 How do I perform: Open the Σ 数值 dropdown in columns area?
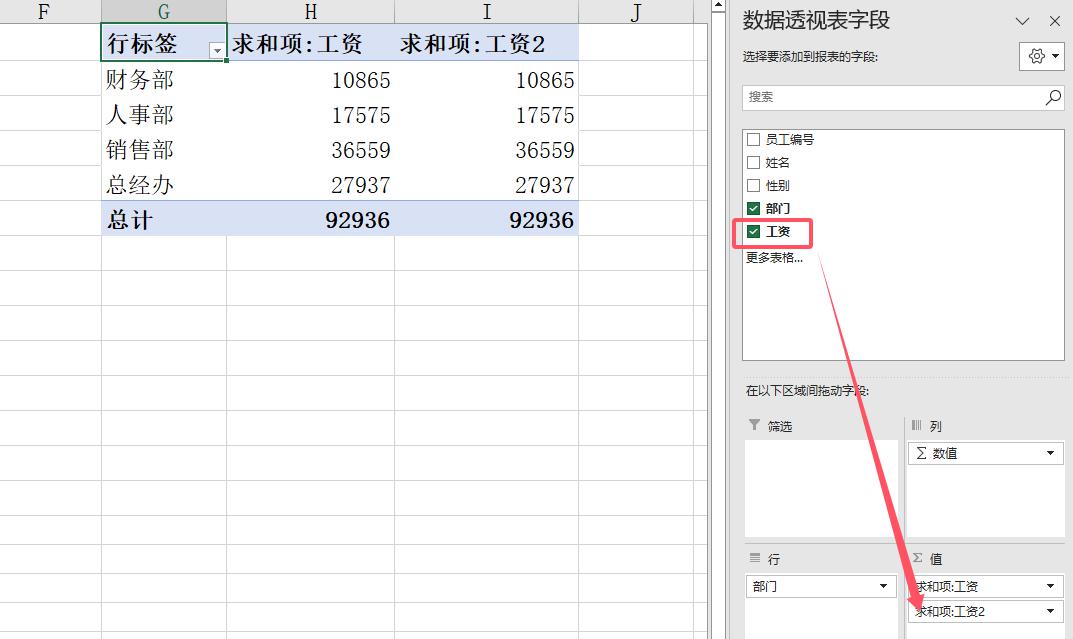[x=1050, y=453]
